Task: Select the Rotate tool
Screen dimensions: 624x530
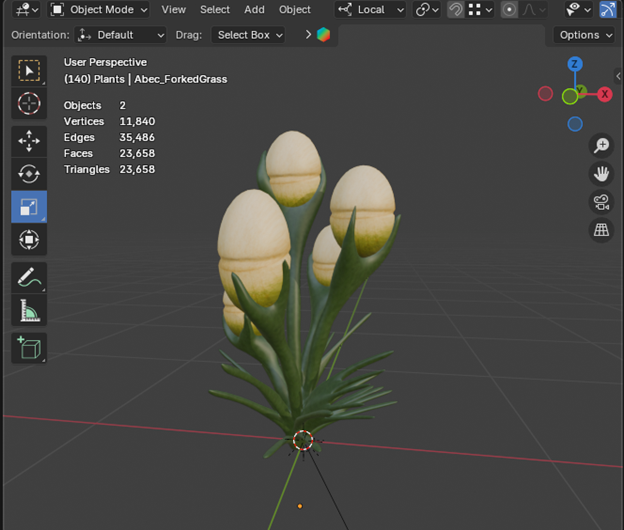Action: tap(29, 174)
